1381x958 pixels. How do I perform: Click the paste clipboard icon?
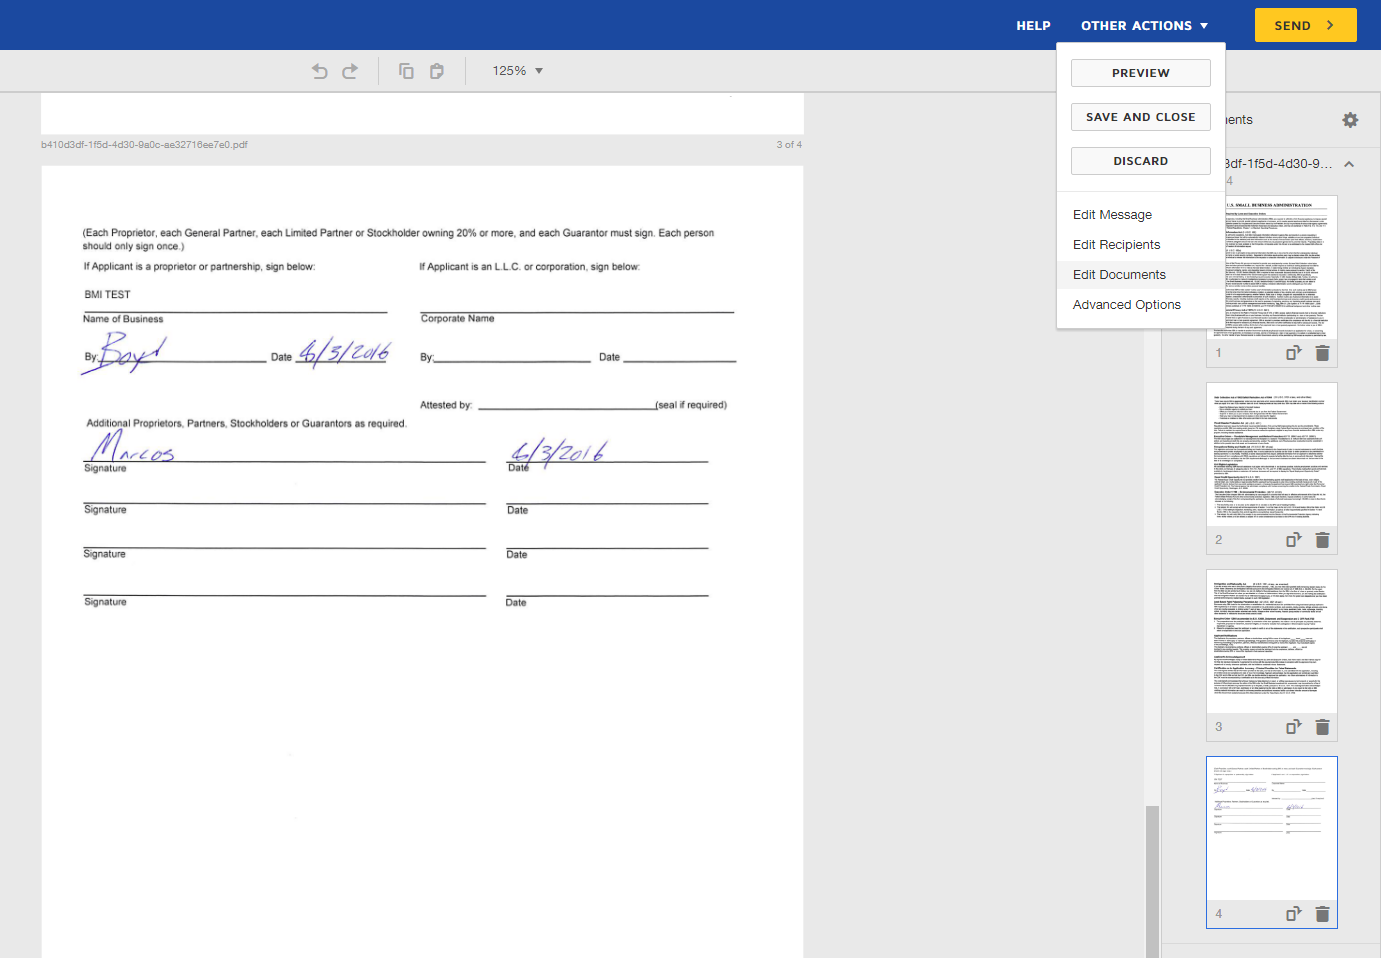pos(437,71)
